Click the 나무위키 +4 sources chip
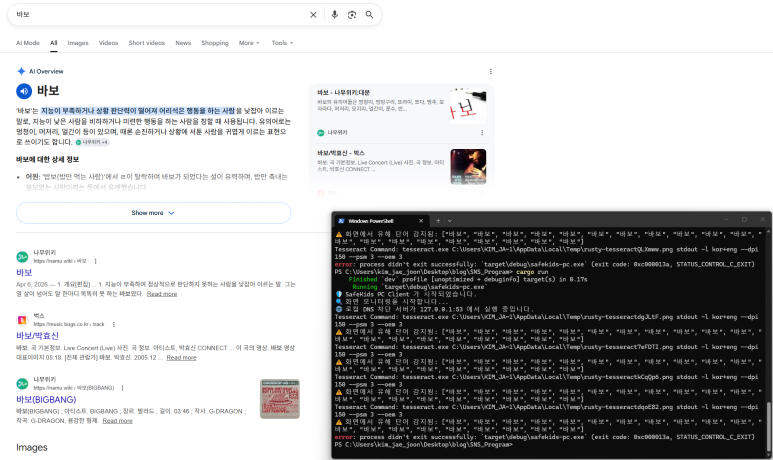 click(92, 142)
